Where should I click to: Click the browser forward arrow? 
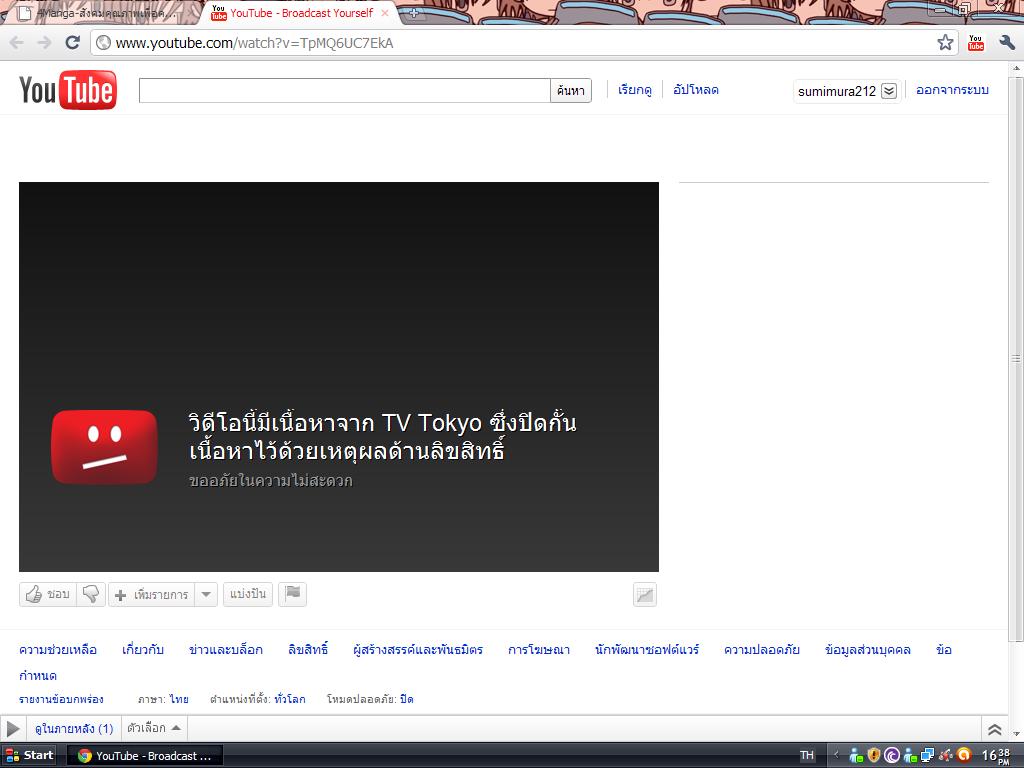coord(44,43)
